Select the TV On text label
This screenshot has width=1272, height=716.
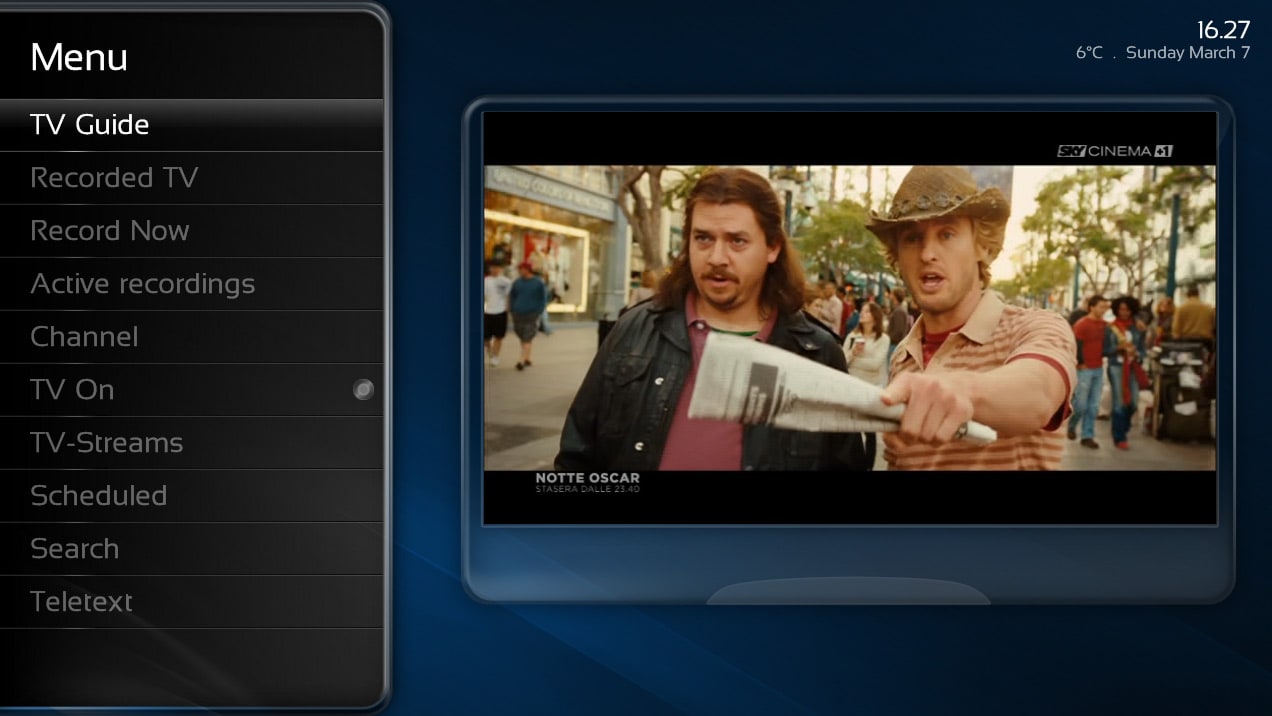(72, 390)
